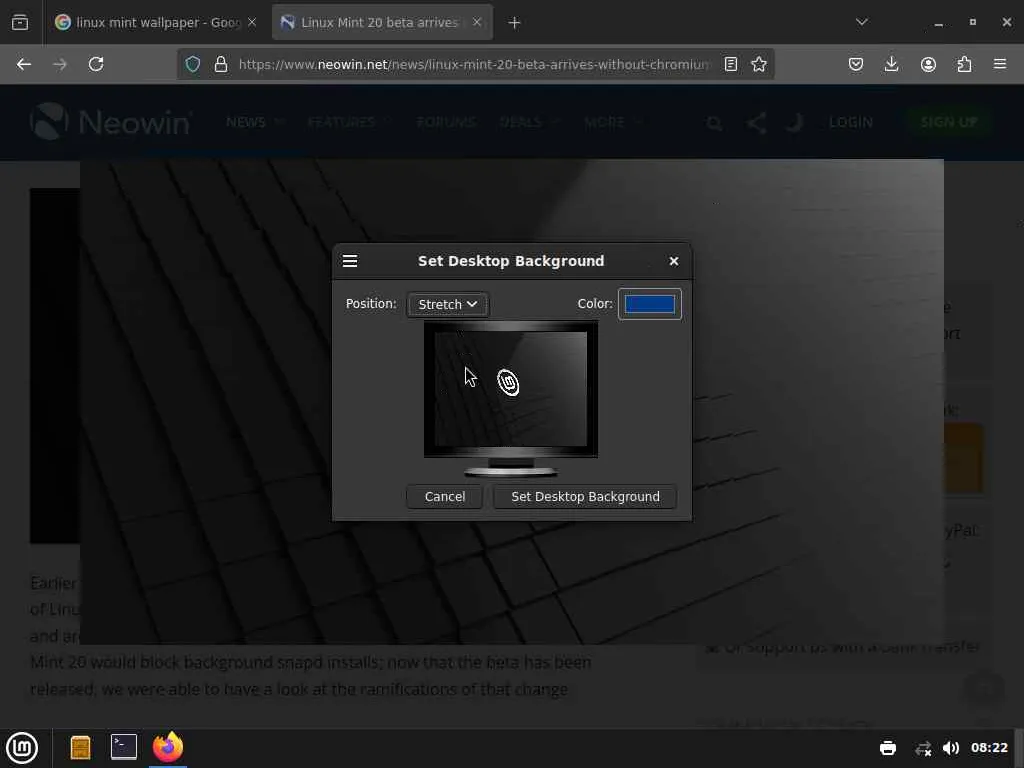Open Neowin NEWS menu
Viewport: 1024px width, 768px height.
(255, 122)
